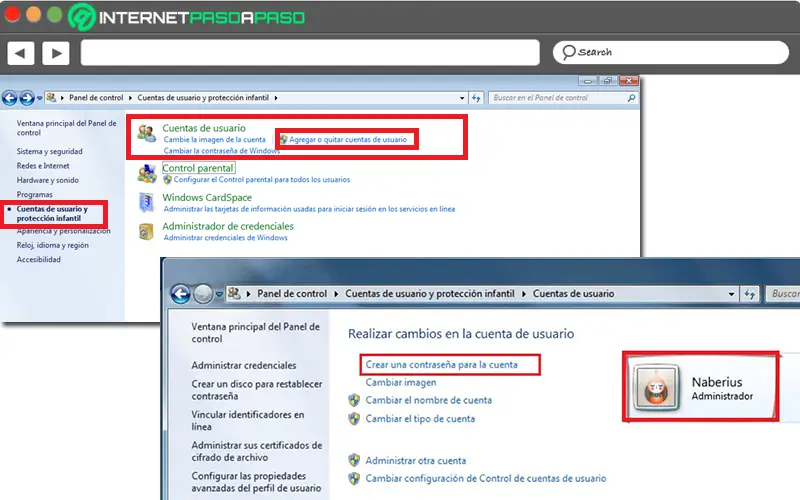This screenshot has height=500, width=800.
Task: Click Cuentas de usuario y protección infantil breadcrumb, front window
Action: (x=430, y=294)
